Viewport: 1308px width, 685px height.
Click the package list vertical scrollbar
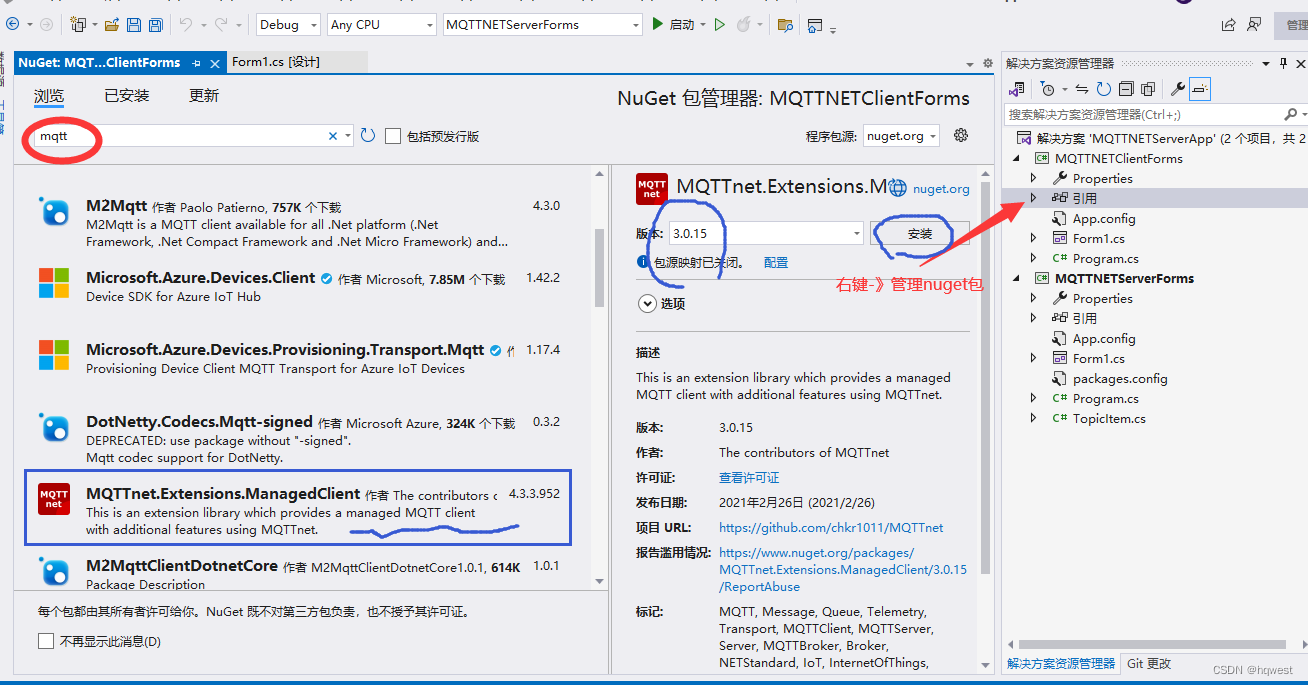(x=600, y=267)
